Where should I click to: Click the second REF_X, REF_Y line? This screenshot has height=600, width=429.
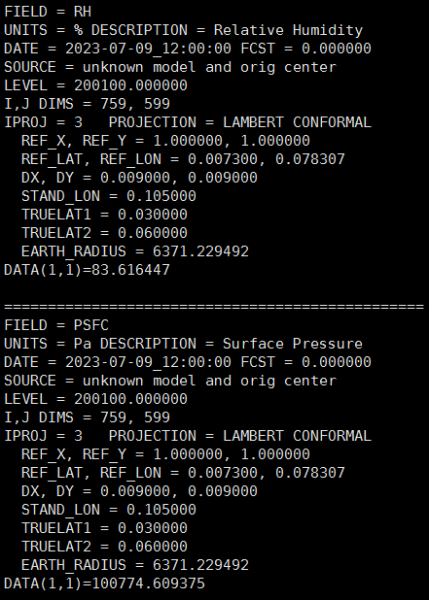(166, 454)
